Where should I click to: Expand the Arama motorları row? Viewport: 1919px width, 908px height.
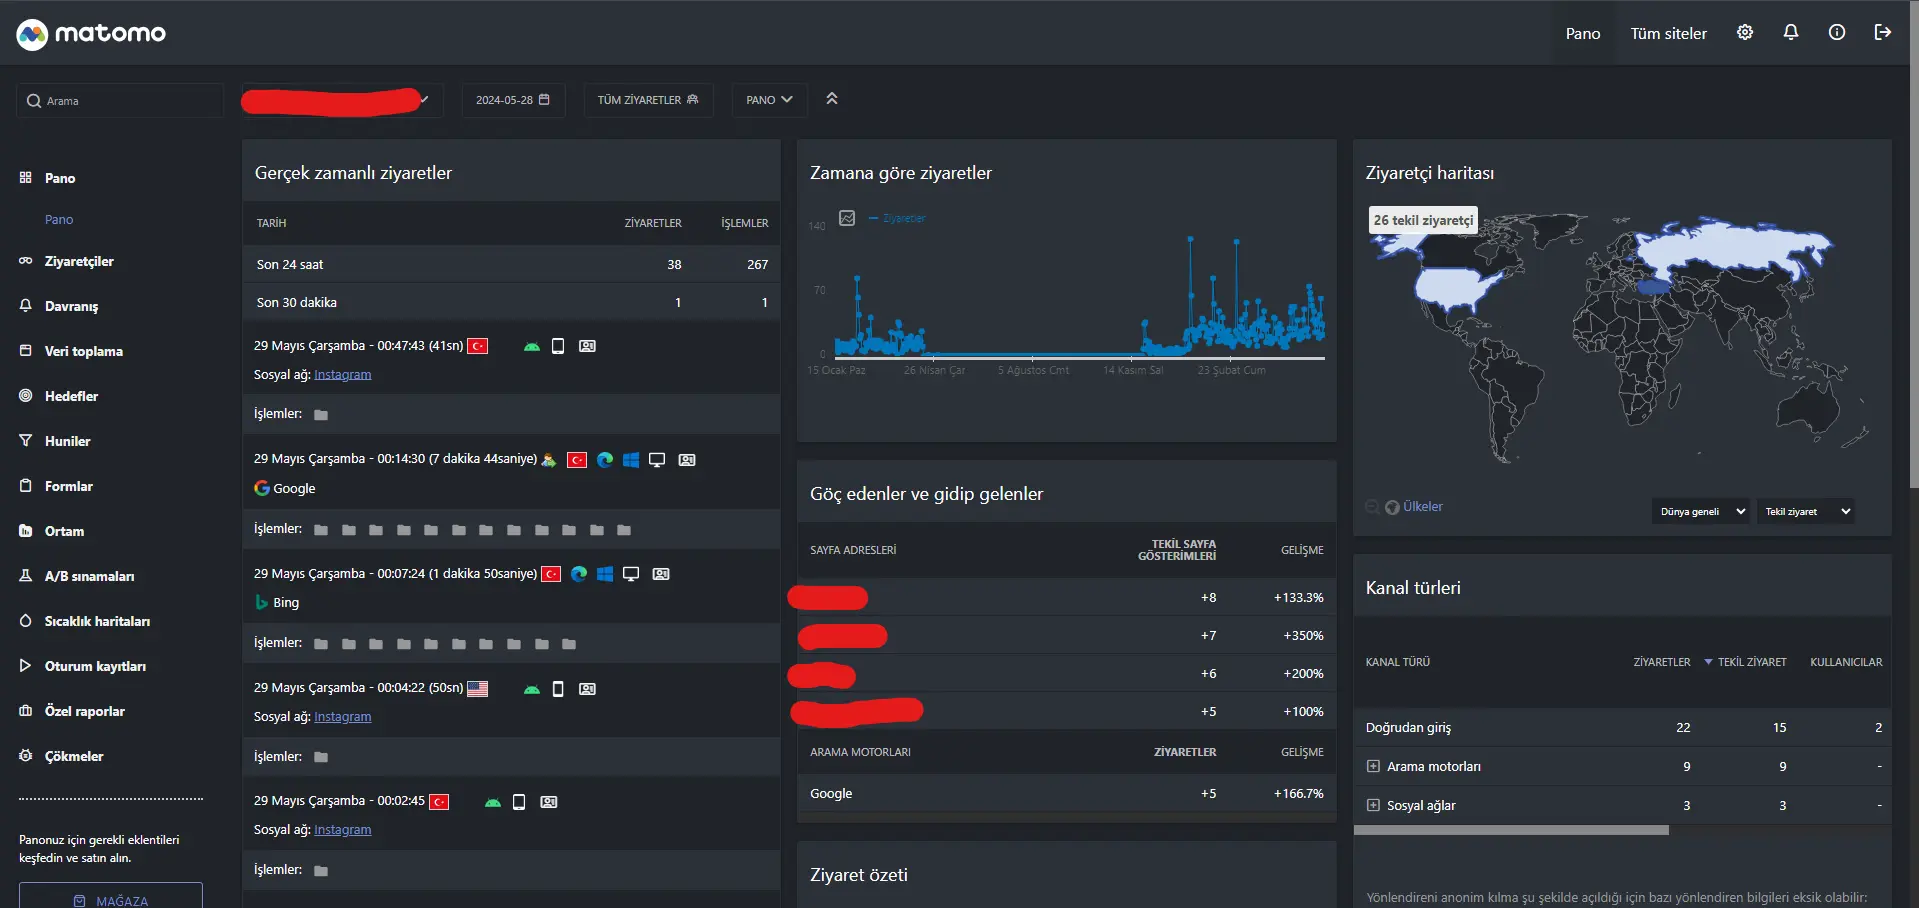[1373, 767]
